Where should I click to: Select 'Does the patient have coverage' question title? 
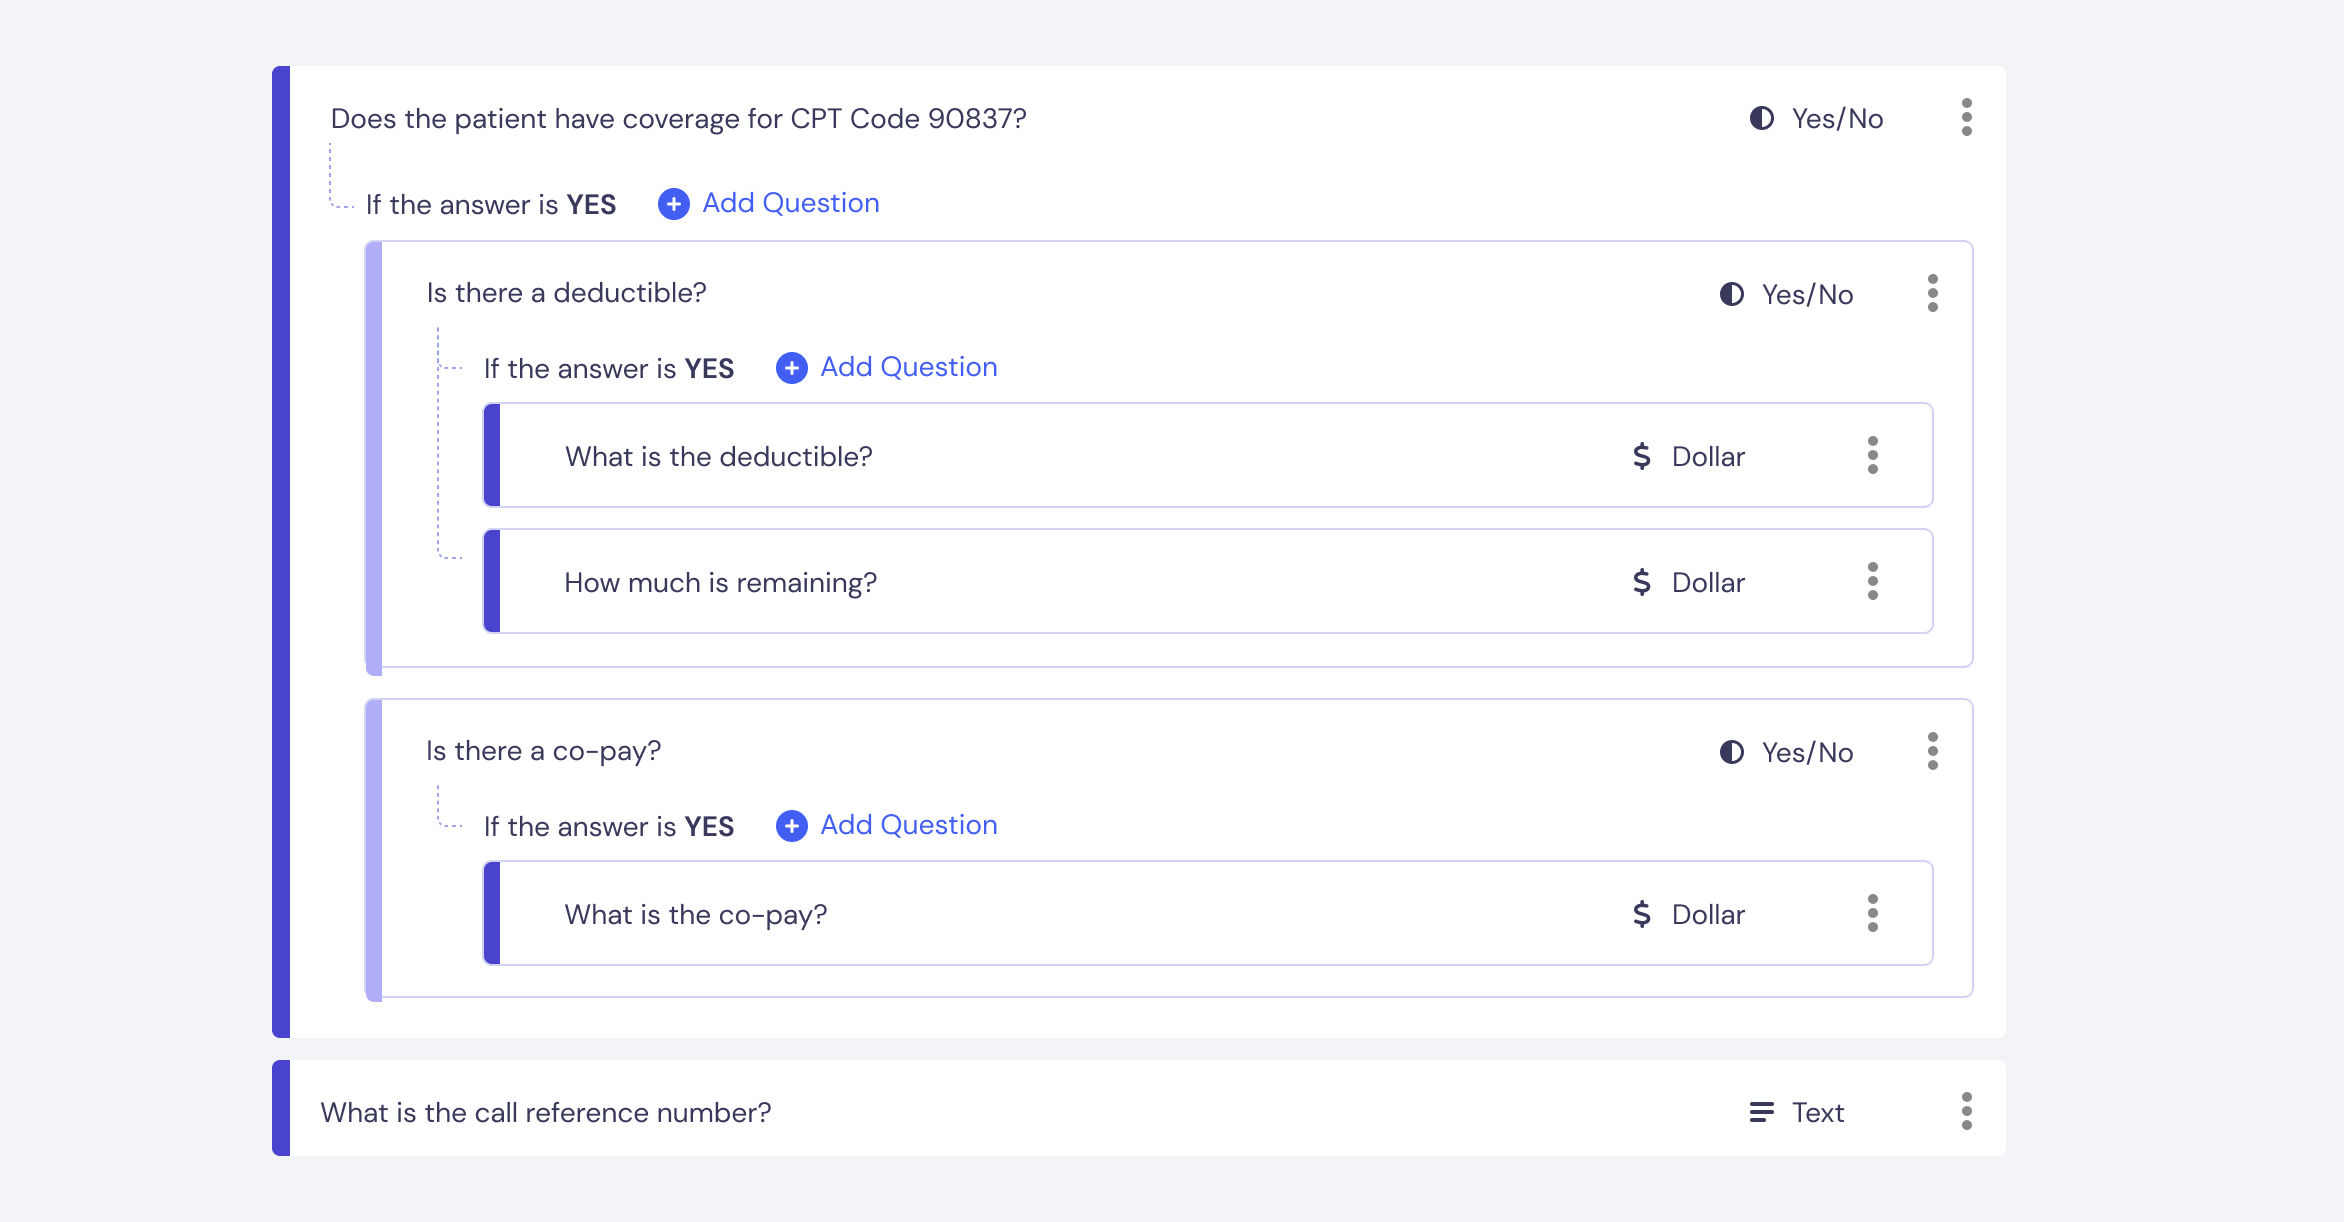tap(678, 119)
